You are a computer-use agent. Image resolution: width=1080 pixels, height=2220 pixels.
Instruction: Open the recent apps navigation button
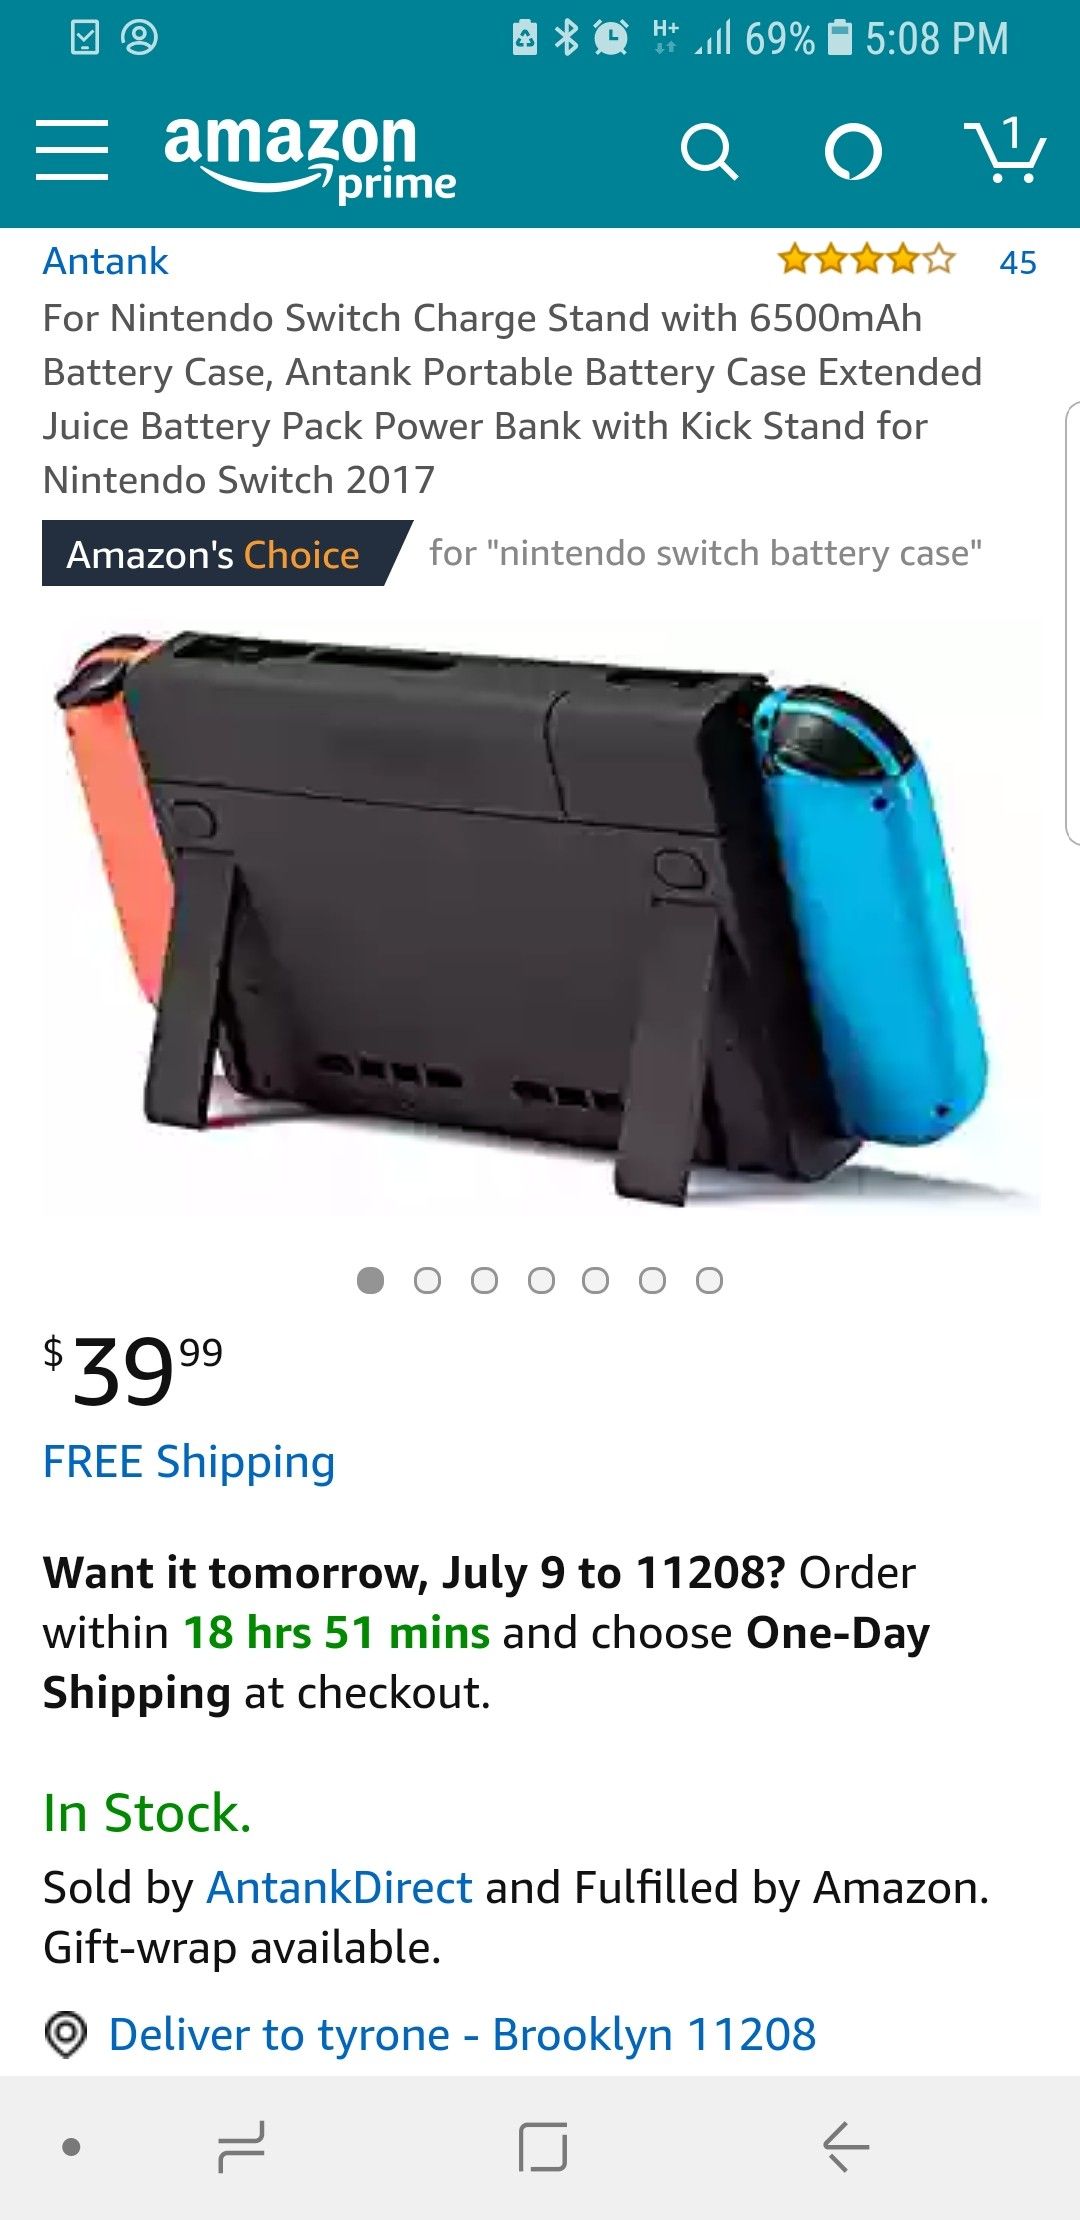click(241, 2147)
